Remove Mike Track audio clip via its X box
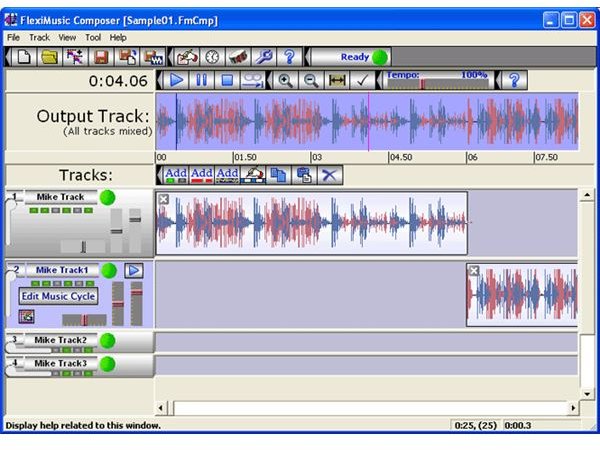The image size is (600, 450). point(163,199)
